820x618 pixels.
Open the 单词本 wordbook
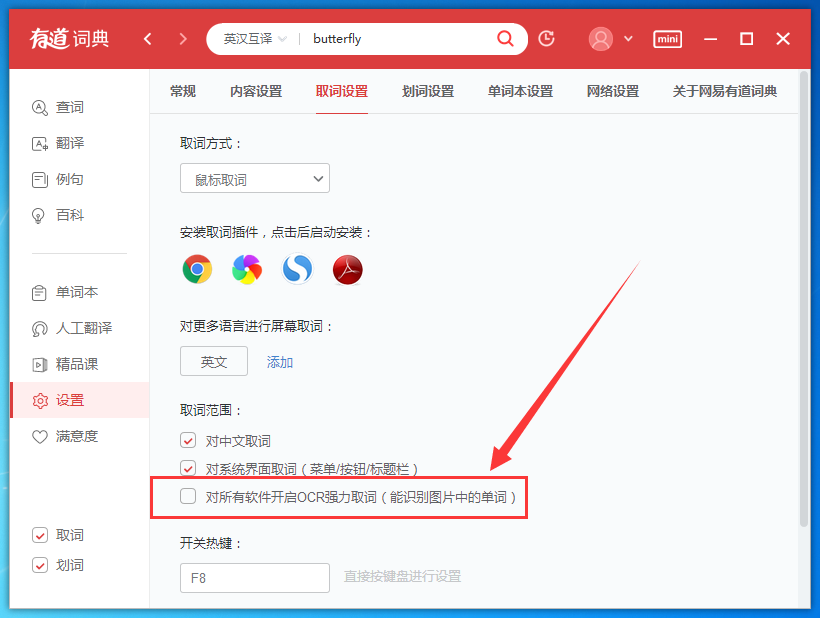pyautogui.click(x=62, y=292)
